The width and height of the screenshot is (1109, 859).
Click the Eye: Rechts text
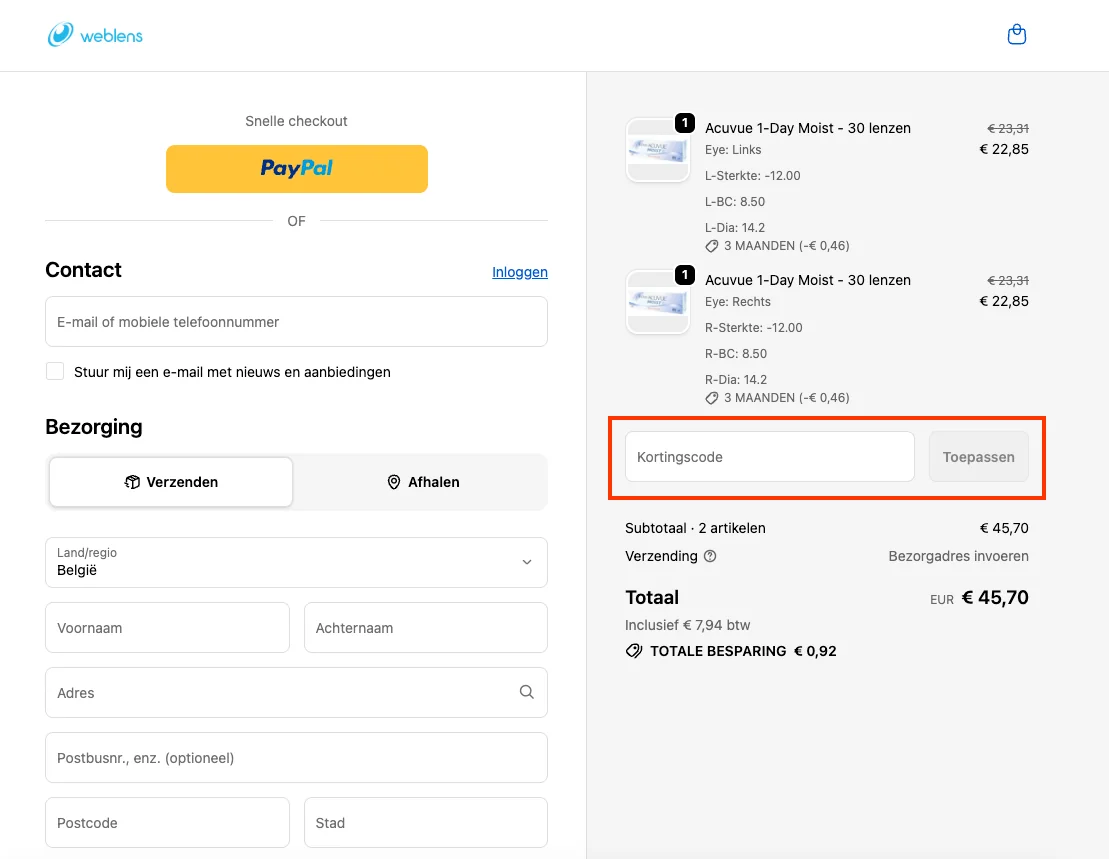point(738,302)
